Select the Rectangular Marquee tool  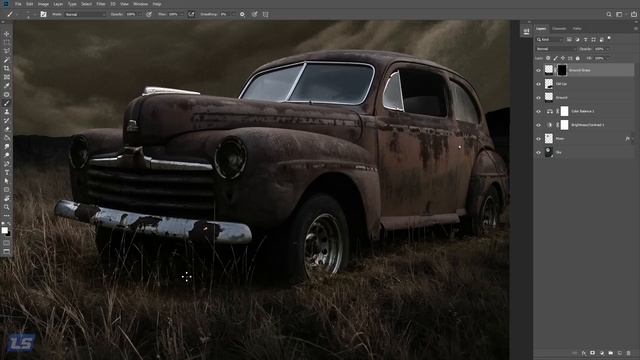(x=7, y=42)
